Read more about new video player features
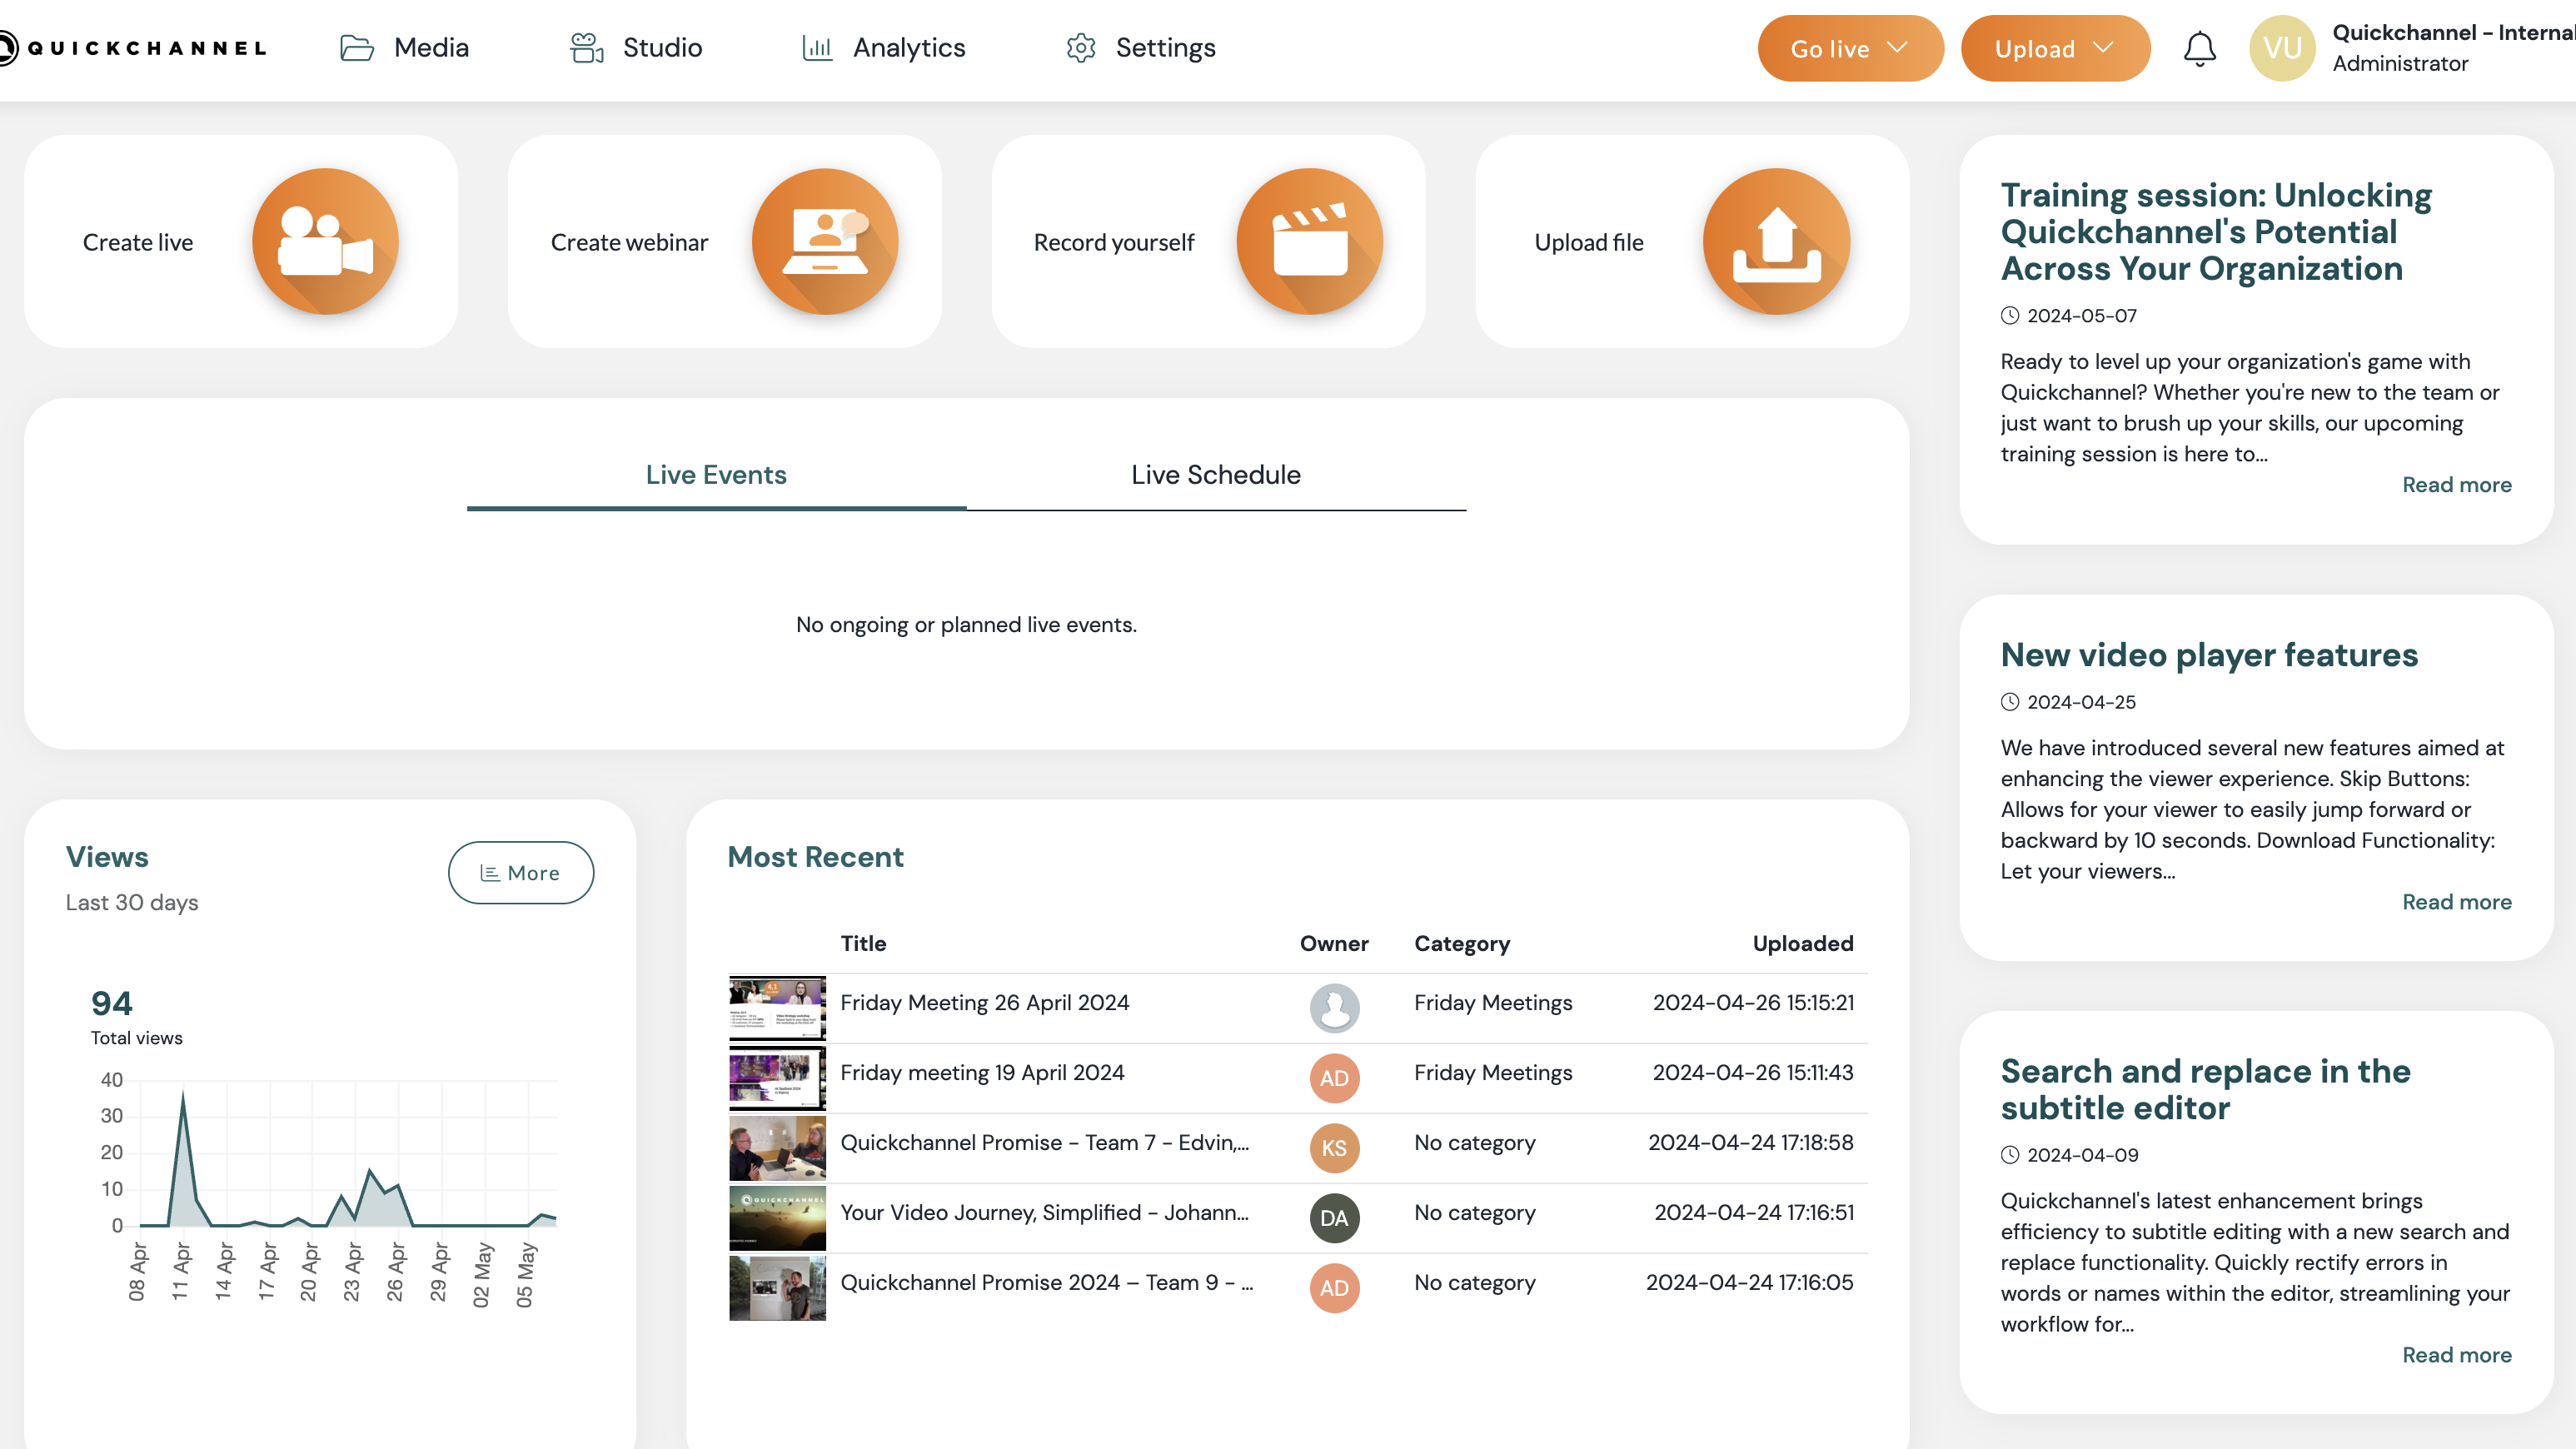 click(2457, 901)
